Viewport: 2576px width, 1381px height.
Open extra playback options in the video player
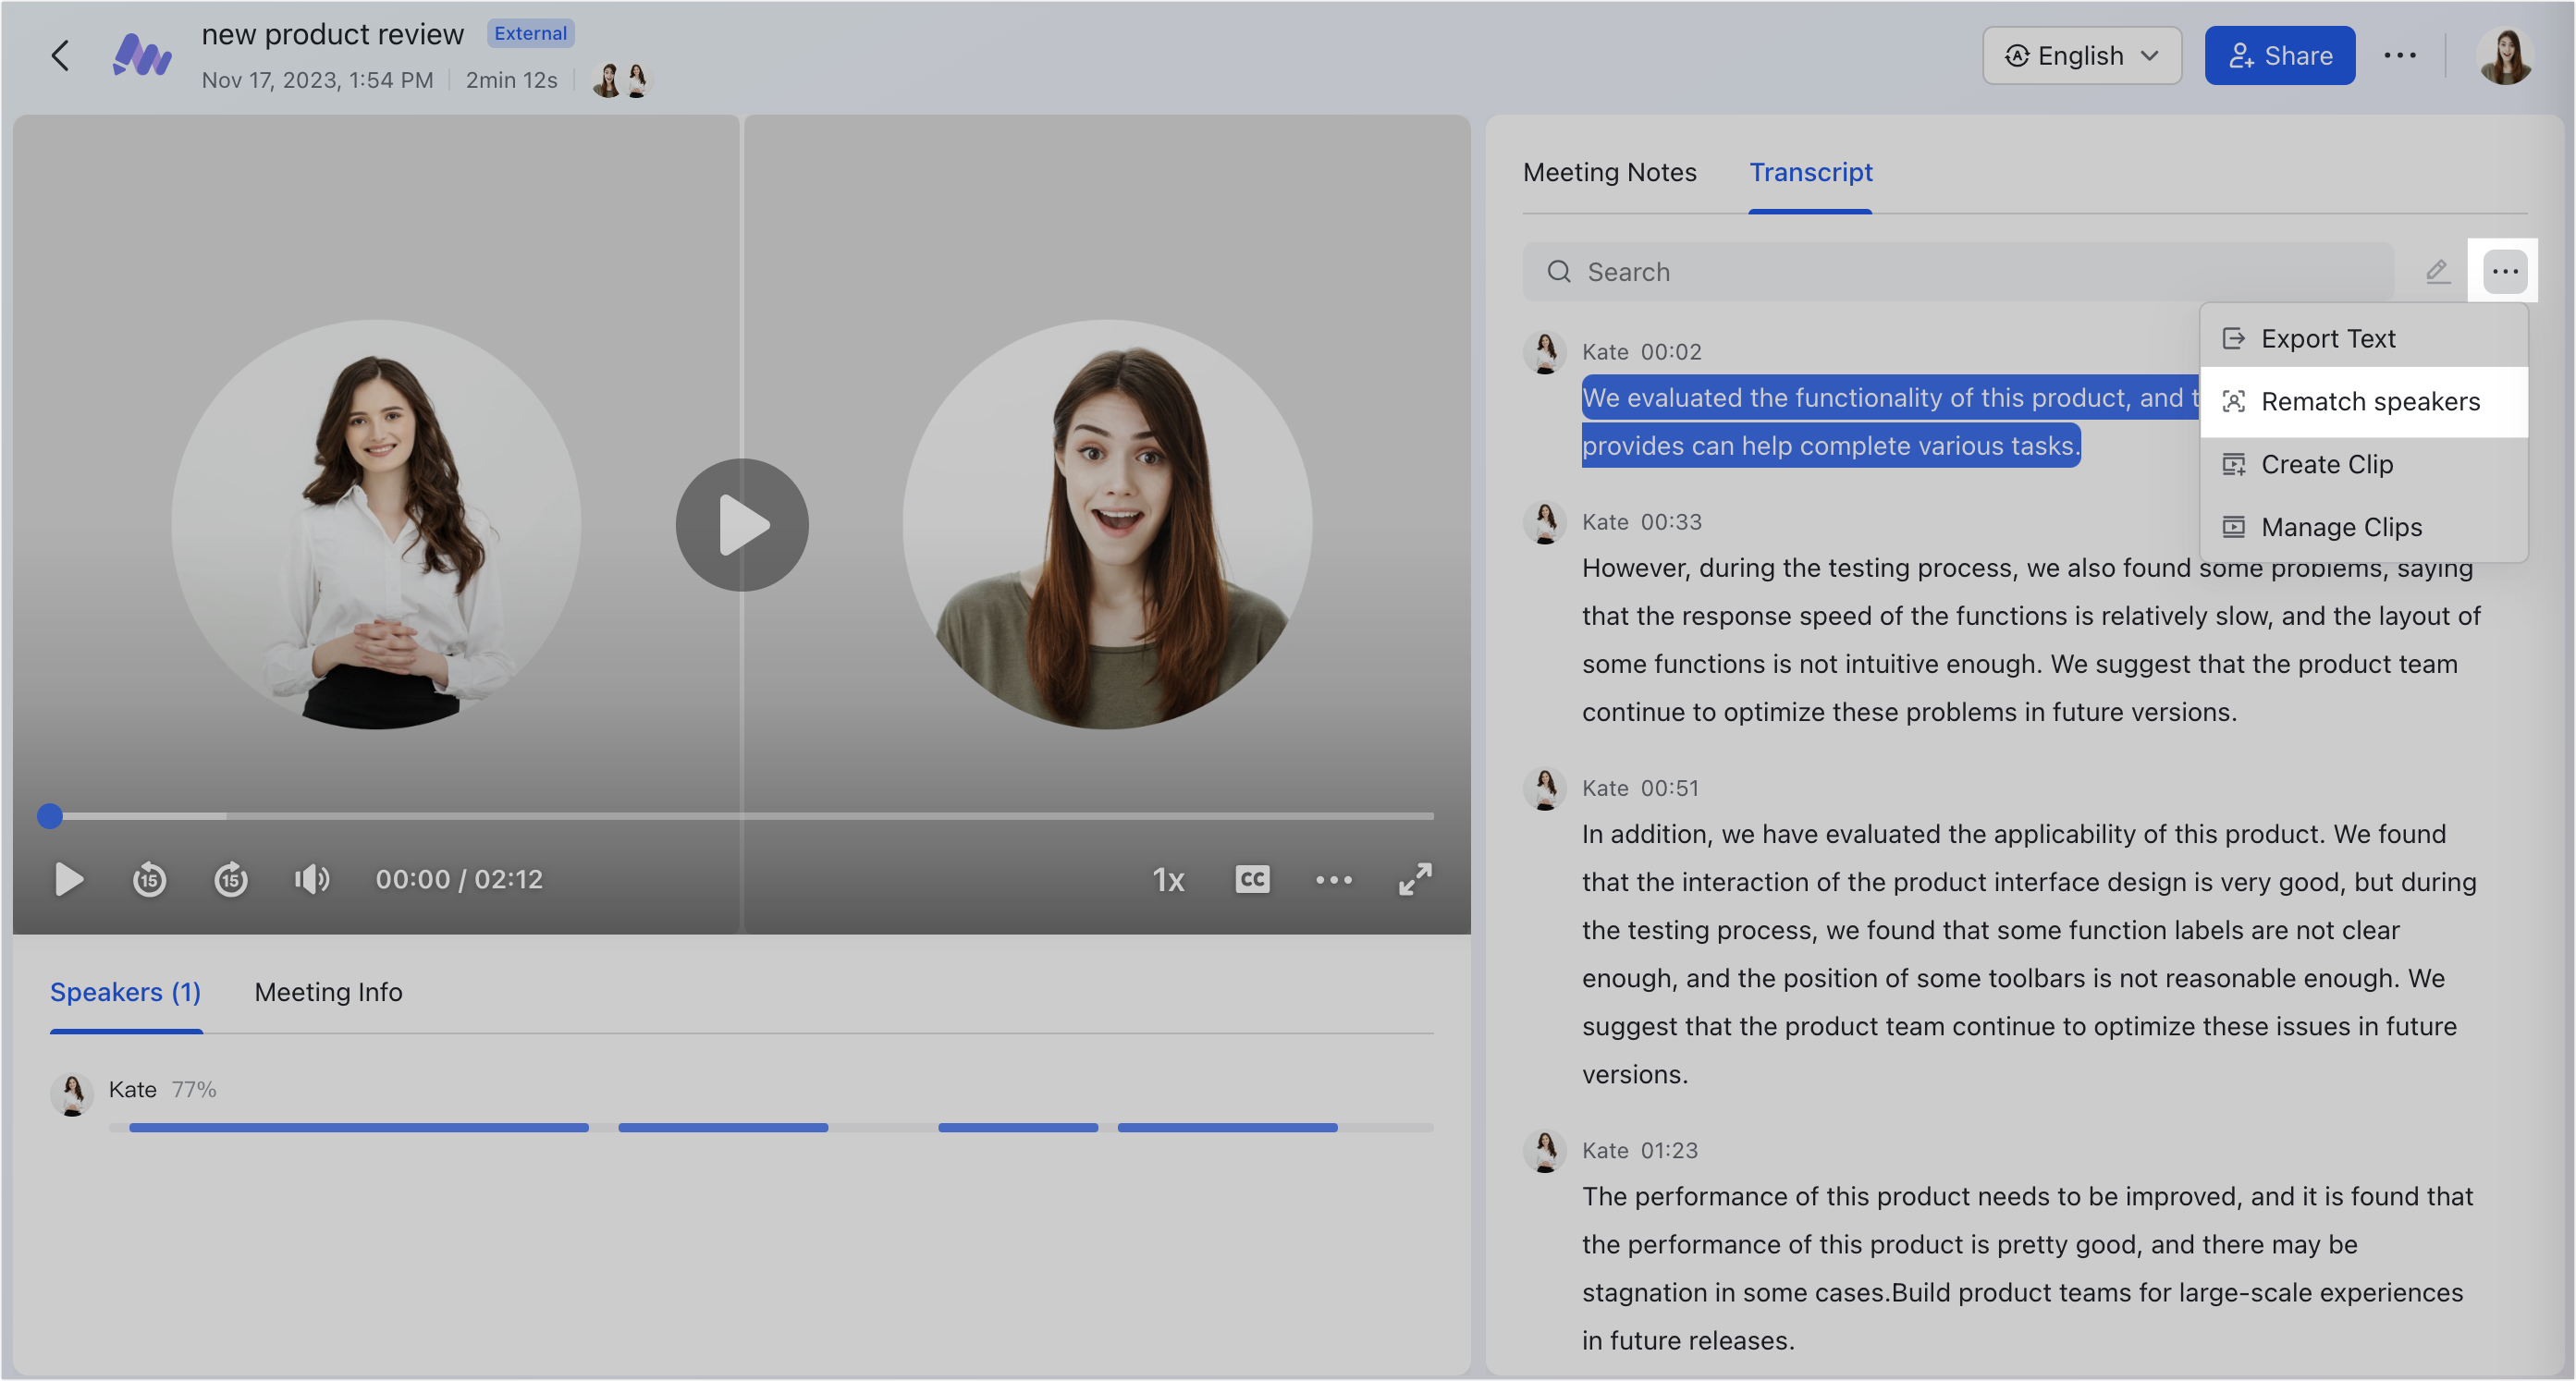click(x=1334, y=880)
